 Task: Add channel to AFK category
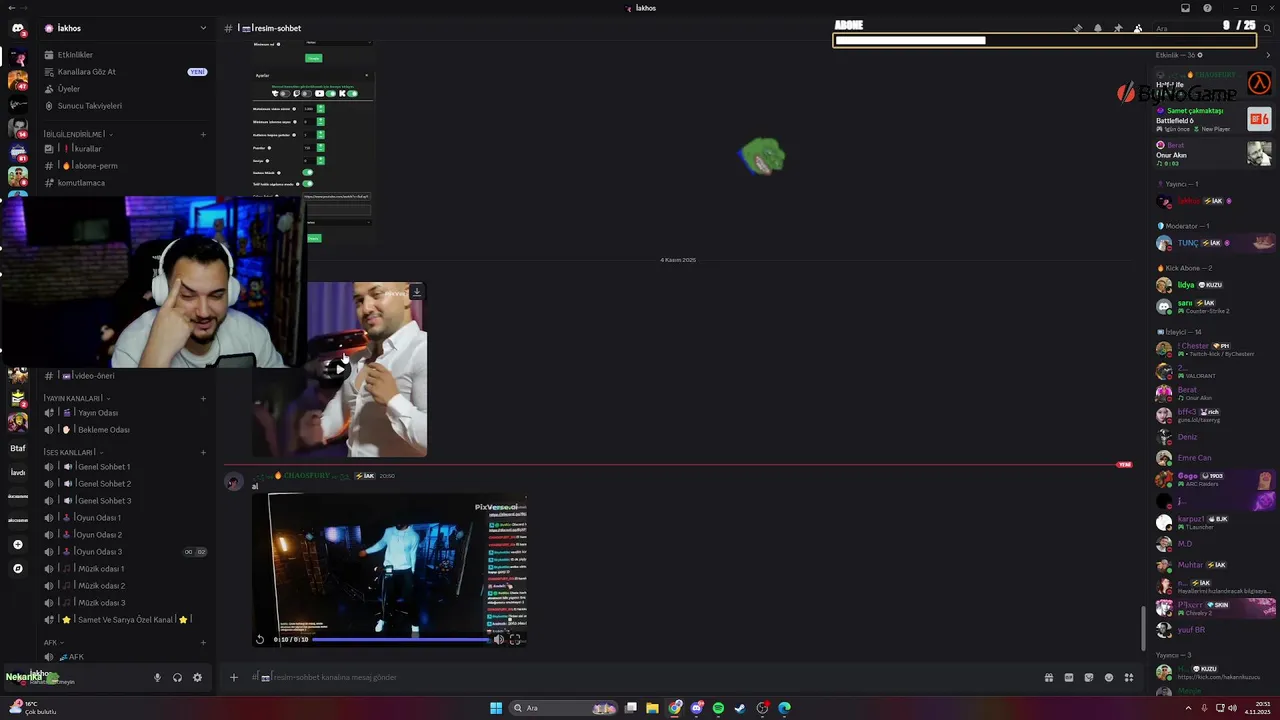coord(203,642)
